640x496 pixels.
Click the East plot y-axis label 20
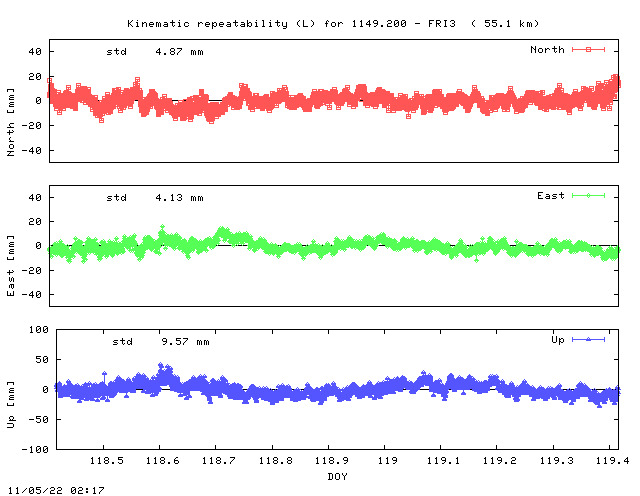(x=35, y=222)
